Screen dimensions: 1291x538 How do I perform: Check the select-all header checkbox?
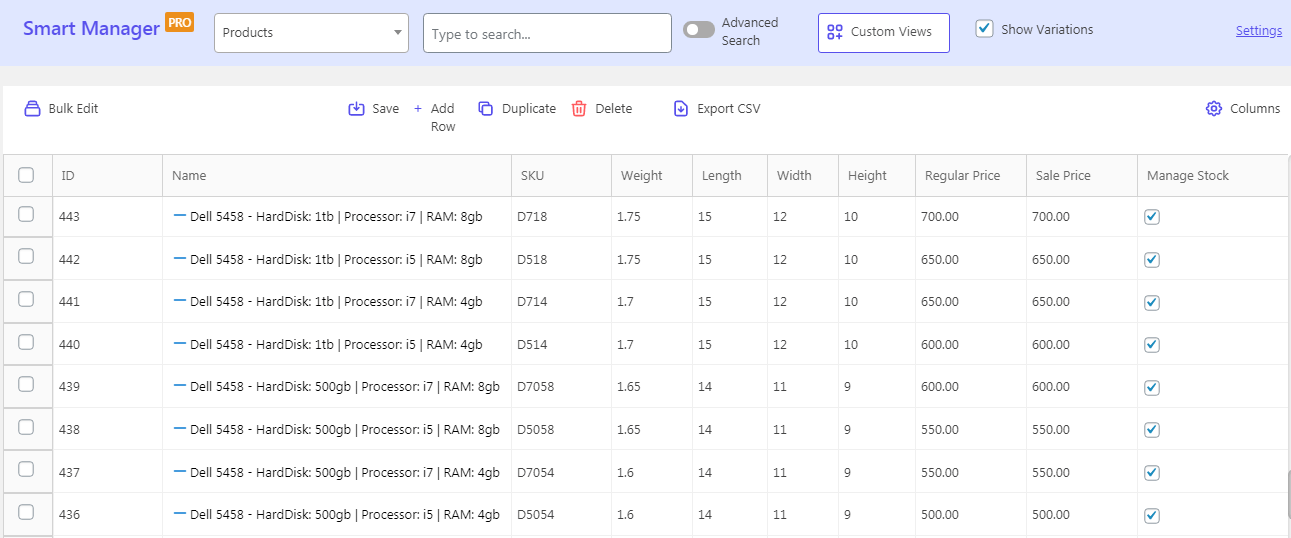[x=26, y=175]
